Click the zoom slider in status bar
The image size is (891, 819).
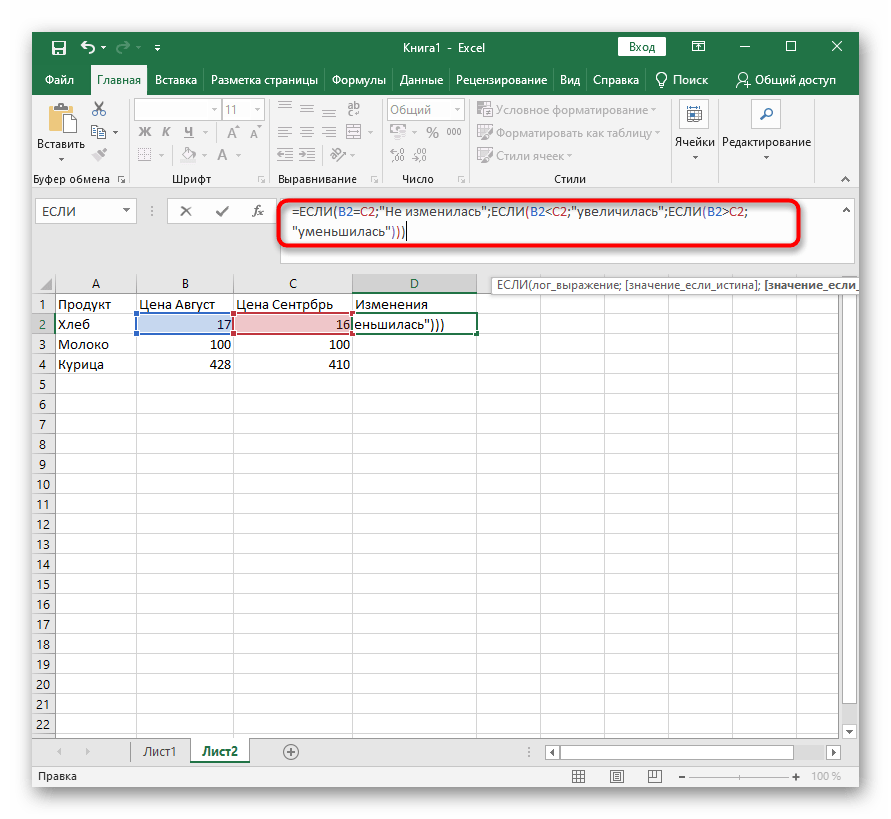[739, 776]
